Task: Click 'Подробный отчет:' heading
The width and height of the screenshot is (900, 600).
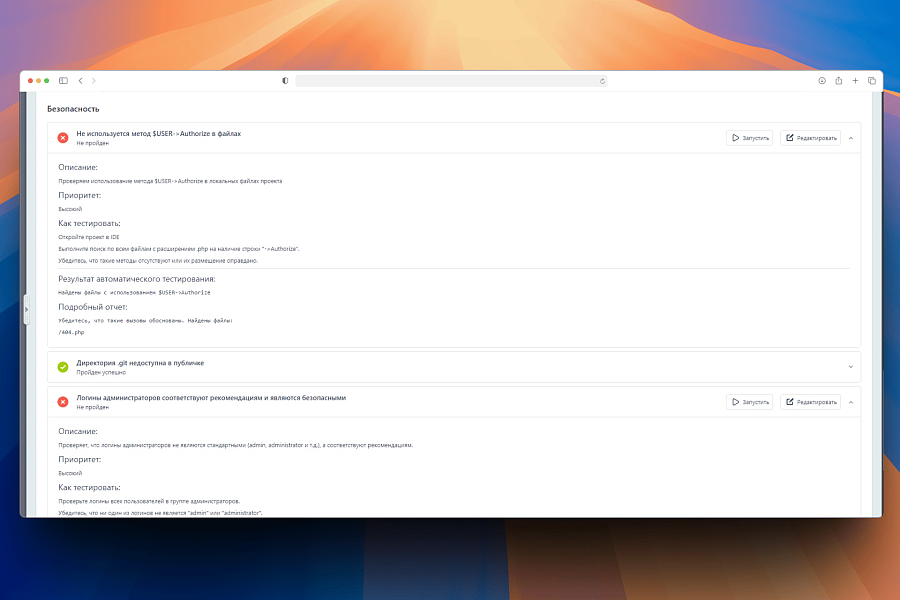Action: [x=92, y=307]
